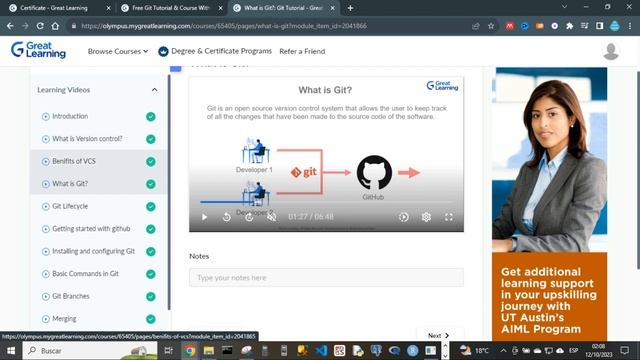Image resolution: width=640 pixels, height=360 pixels.
Task: Select the What is Git? lesson
Action: tap(70, 184)
